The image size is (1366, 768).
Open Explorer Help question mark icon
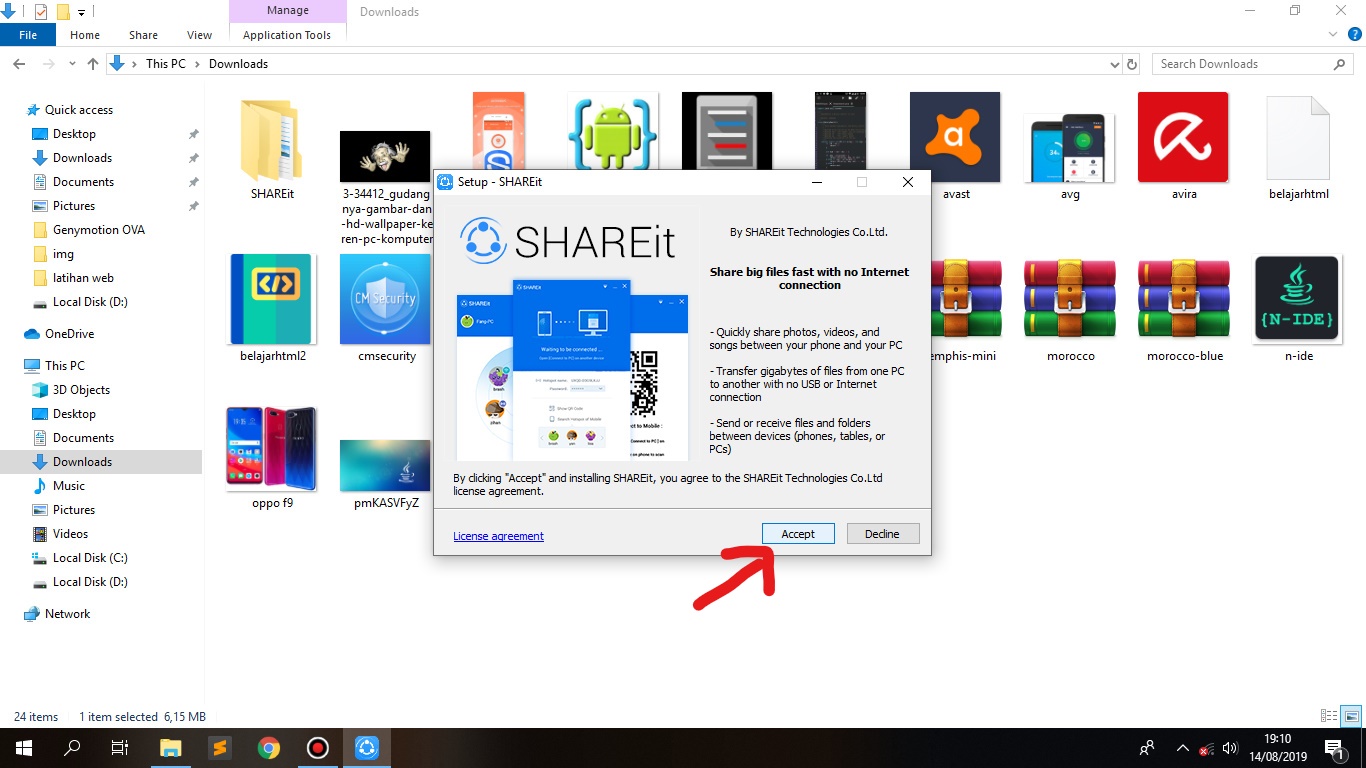[x=1355, y=35]
